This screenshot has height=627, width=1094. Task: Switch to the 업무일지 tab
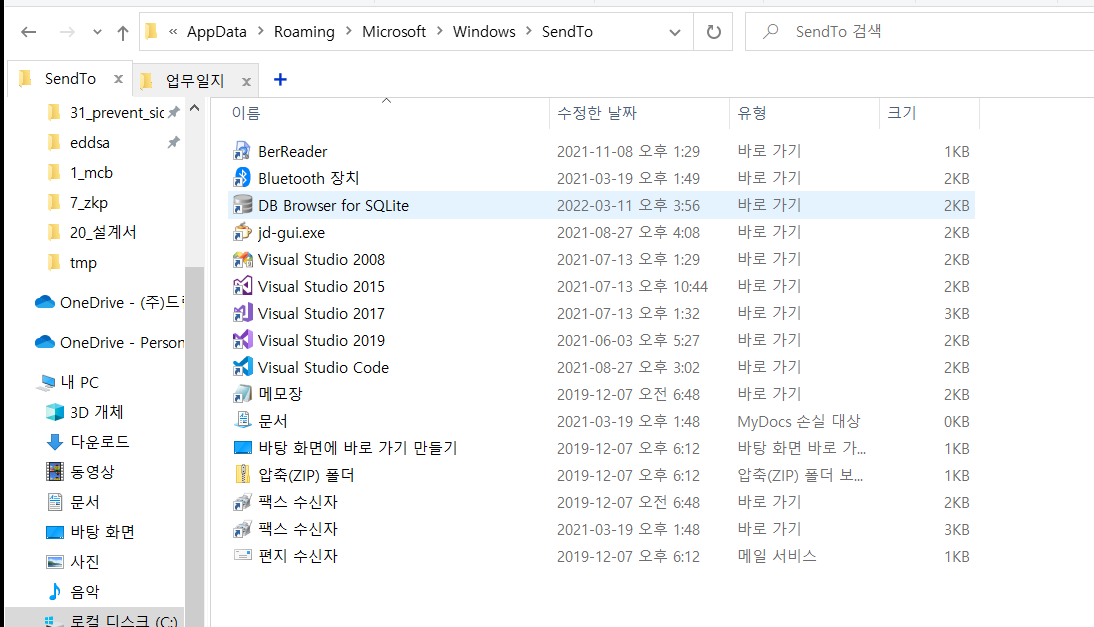[x=195, y=81]
